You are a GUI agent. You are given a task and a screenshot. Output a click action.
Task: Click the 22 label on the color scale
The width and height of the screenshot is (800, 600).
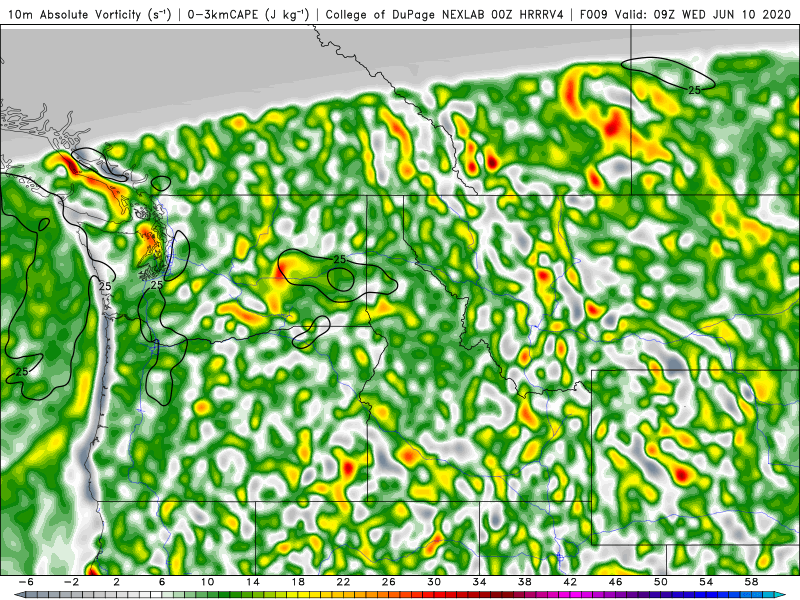point(343,582)
